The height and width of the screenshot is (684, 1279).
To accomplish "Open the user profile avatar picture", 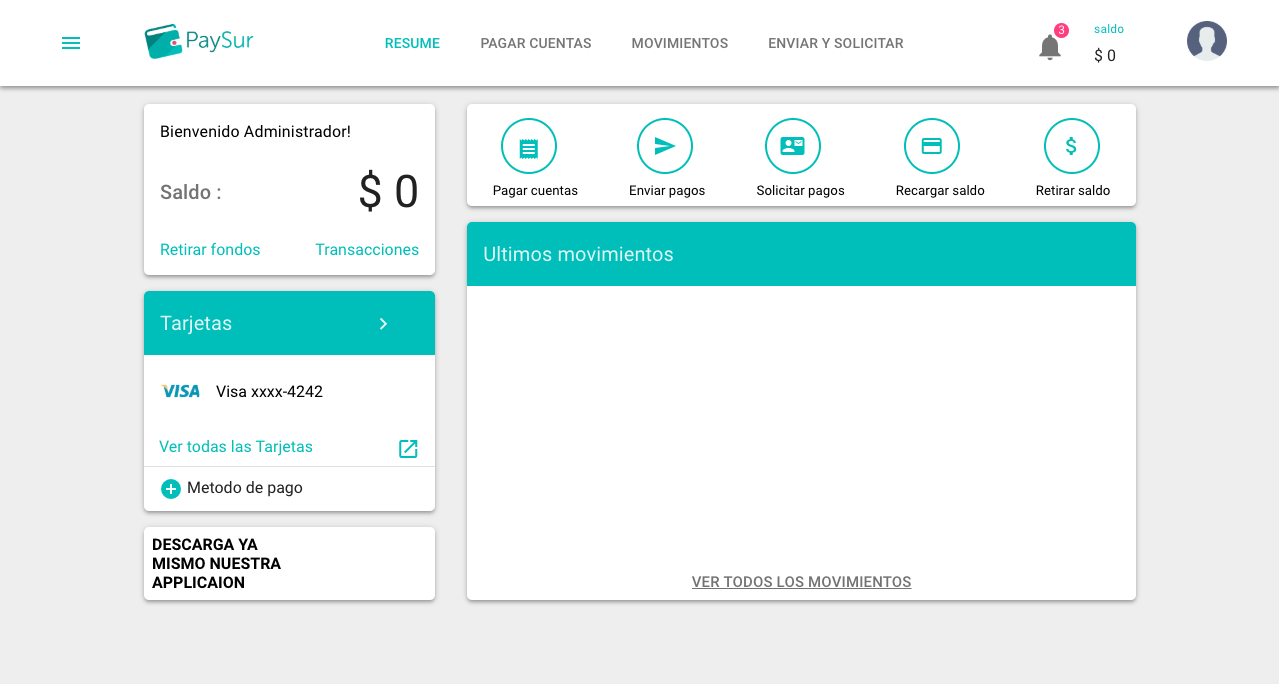I will pyautogui.click(x=1206, y=41).
